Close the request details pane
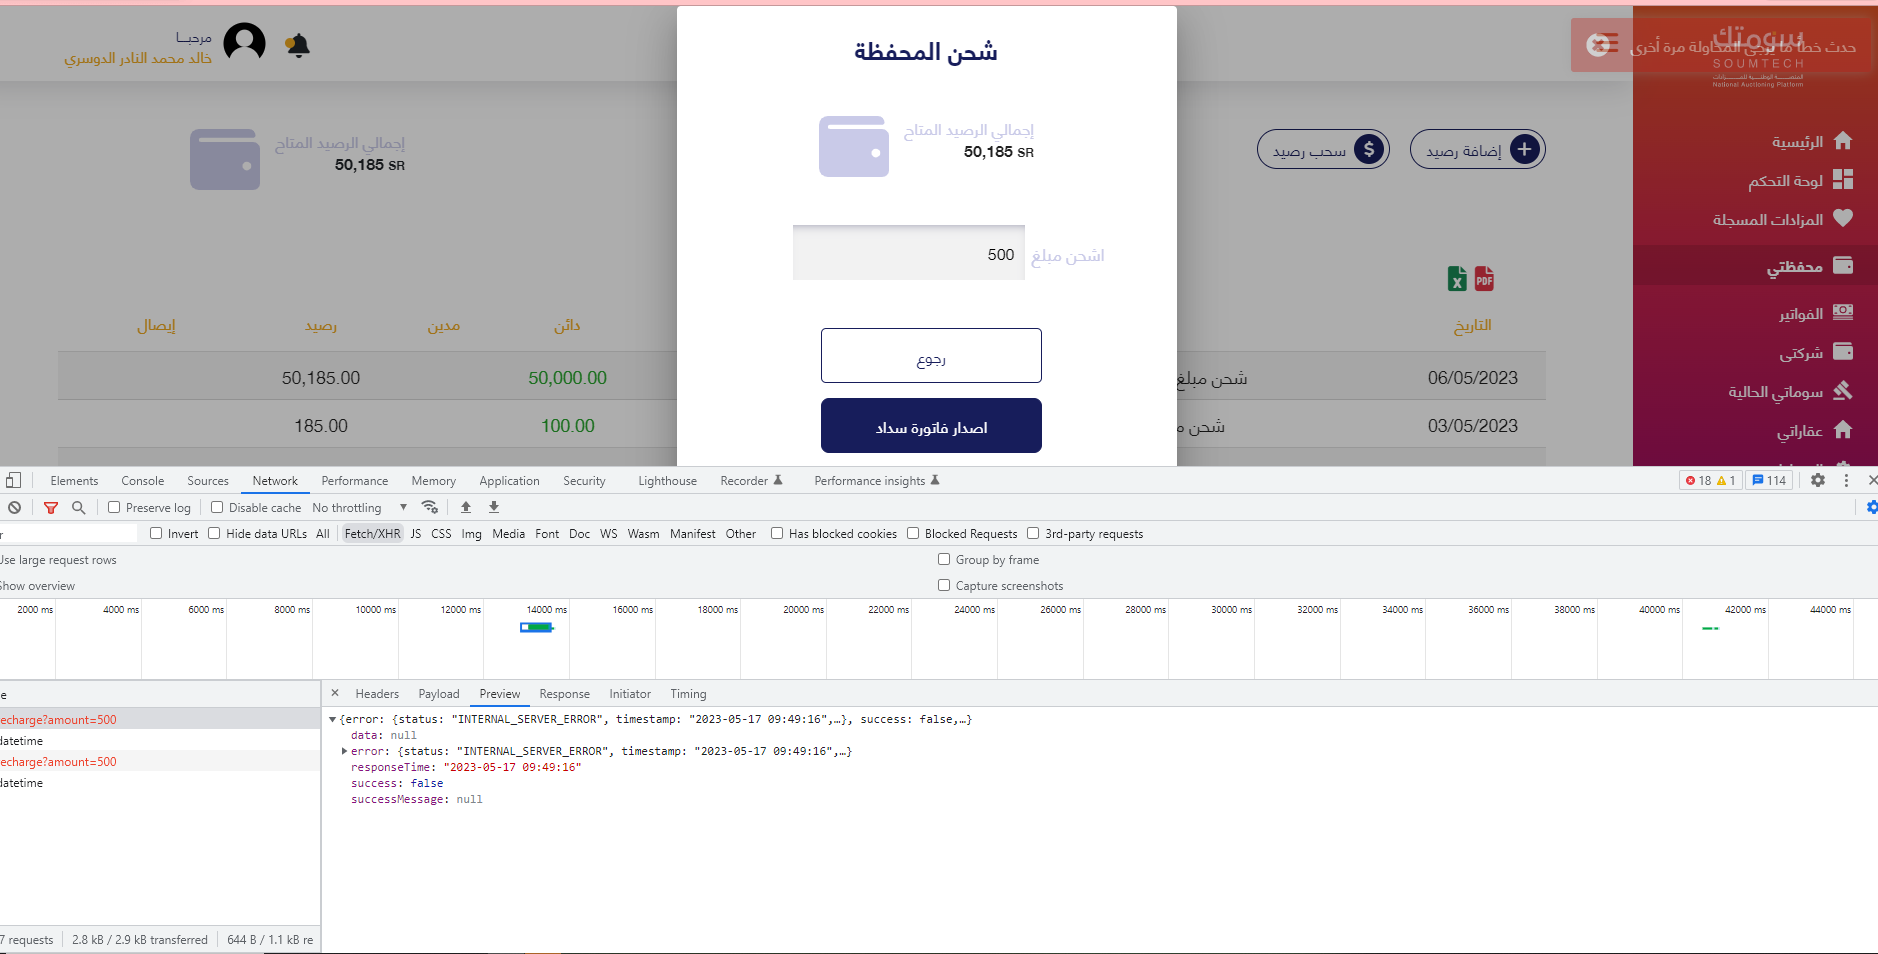This screenshot has height=954, width=1878. (335, 693)
